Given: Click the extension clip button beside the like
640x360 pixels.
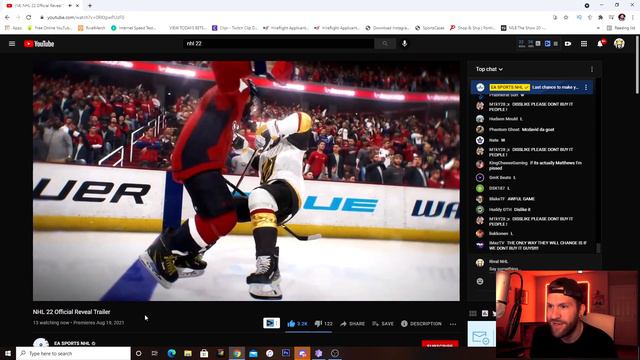Looking at the screenshot, I should click(x=271, y=323).
